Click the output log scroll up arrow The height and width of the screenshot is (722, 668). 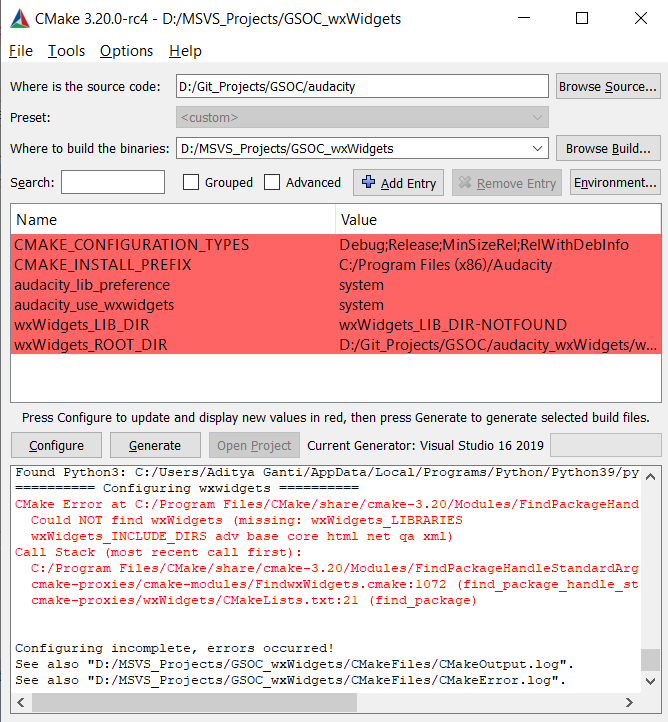(x=651, y=477)
